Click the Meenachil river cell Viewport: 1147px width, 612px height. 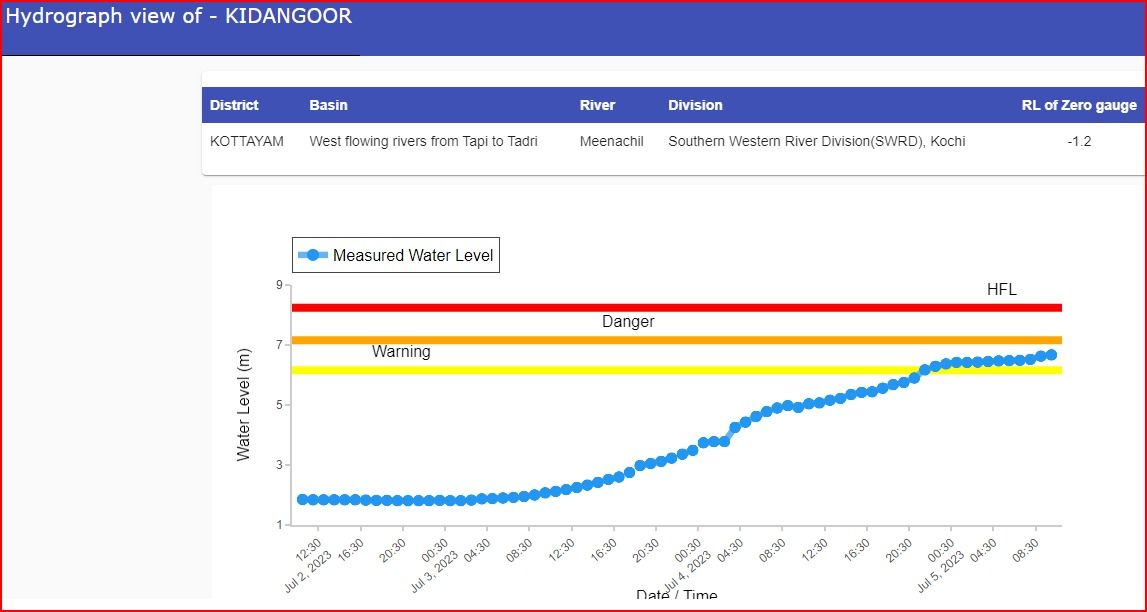[611, 141]
